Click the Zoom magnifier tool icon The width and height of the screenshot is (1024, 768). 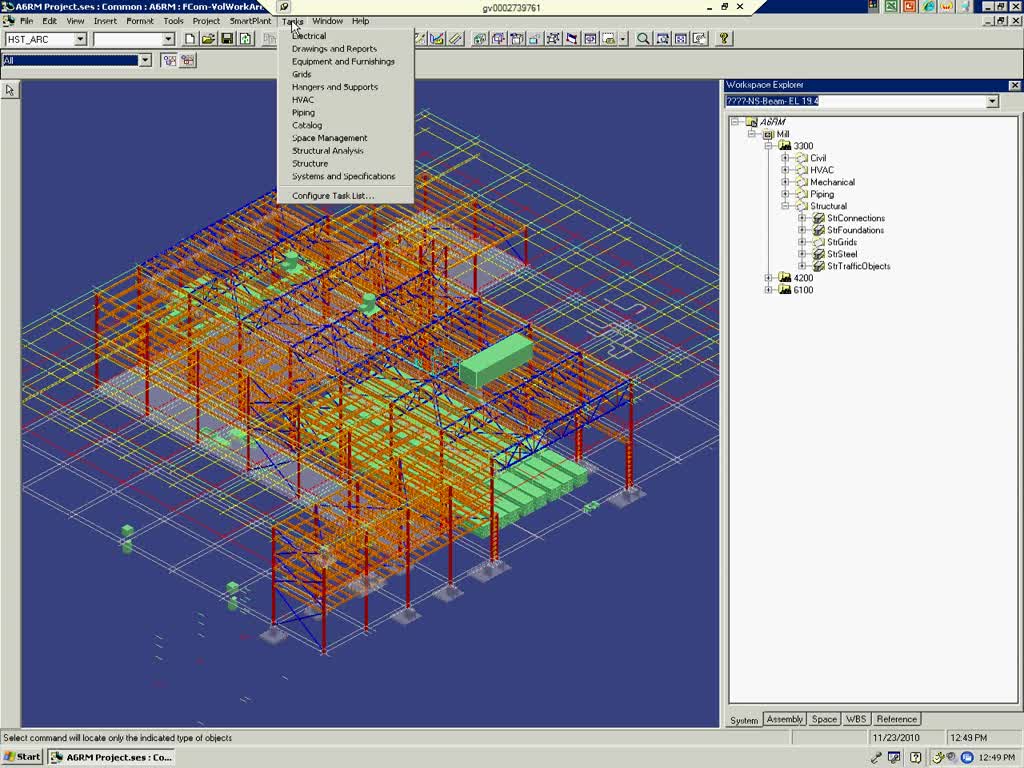(x=643, y=39)
